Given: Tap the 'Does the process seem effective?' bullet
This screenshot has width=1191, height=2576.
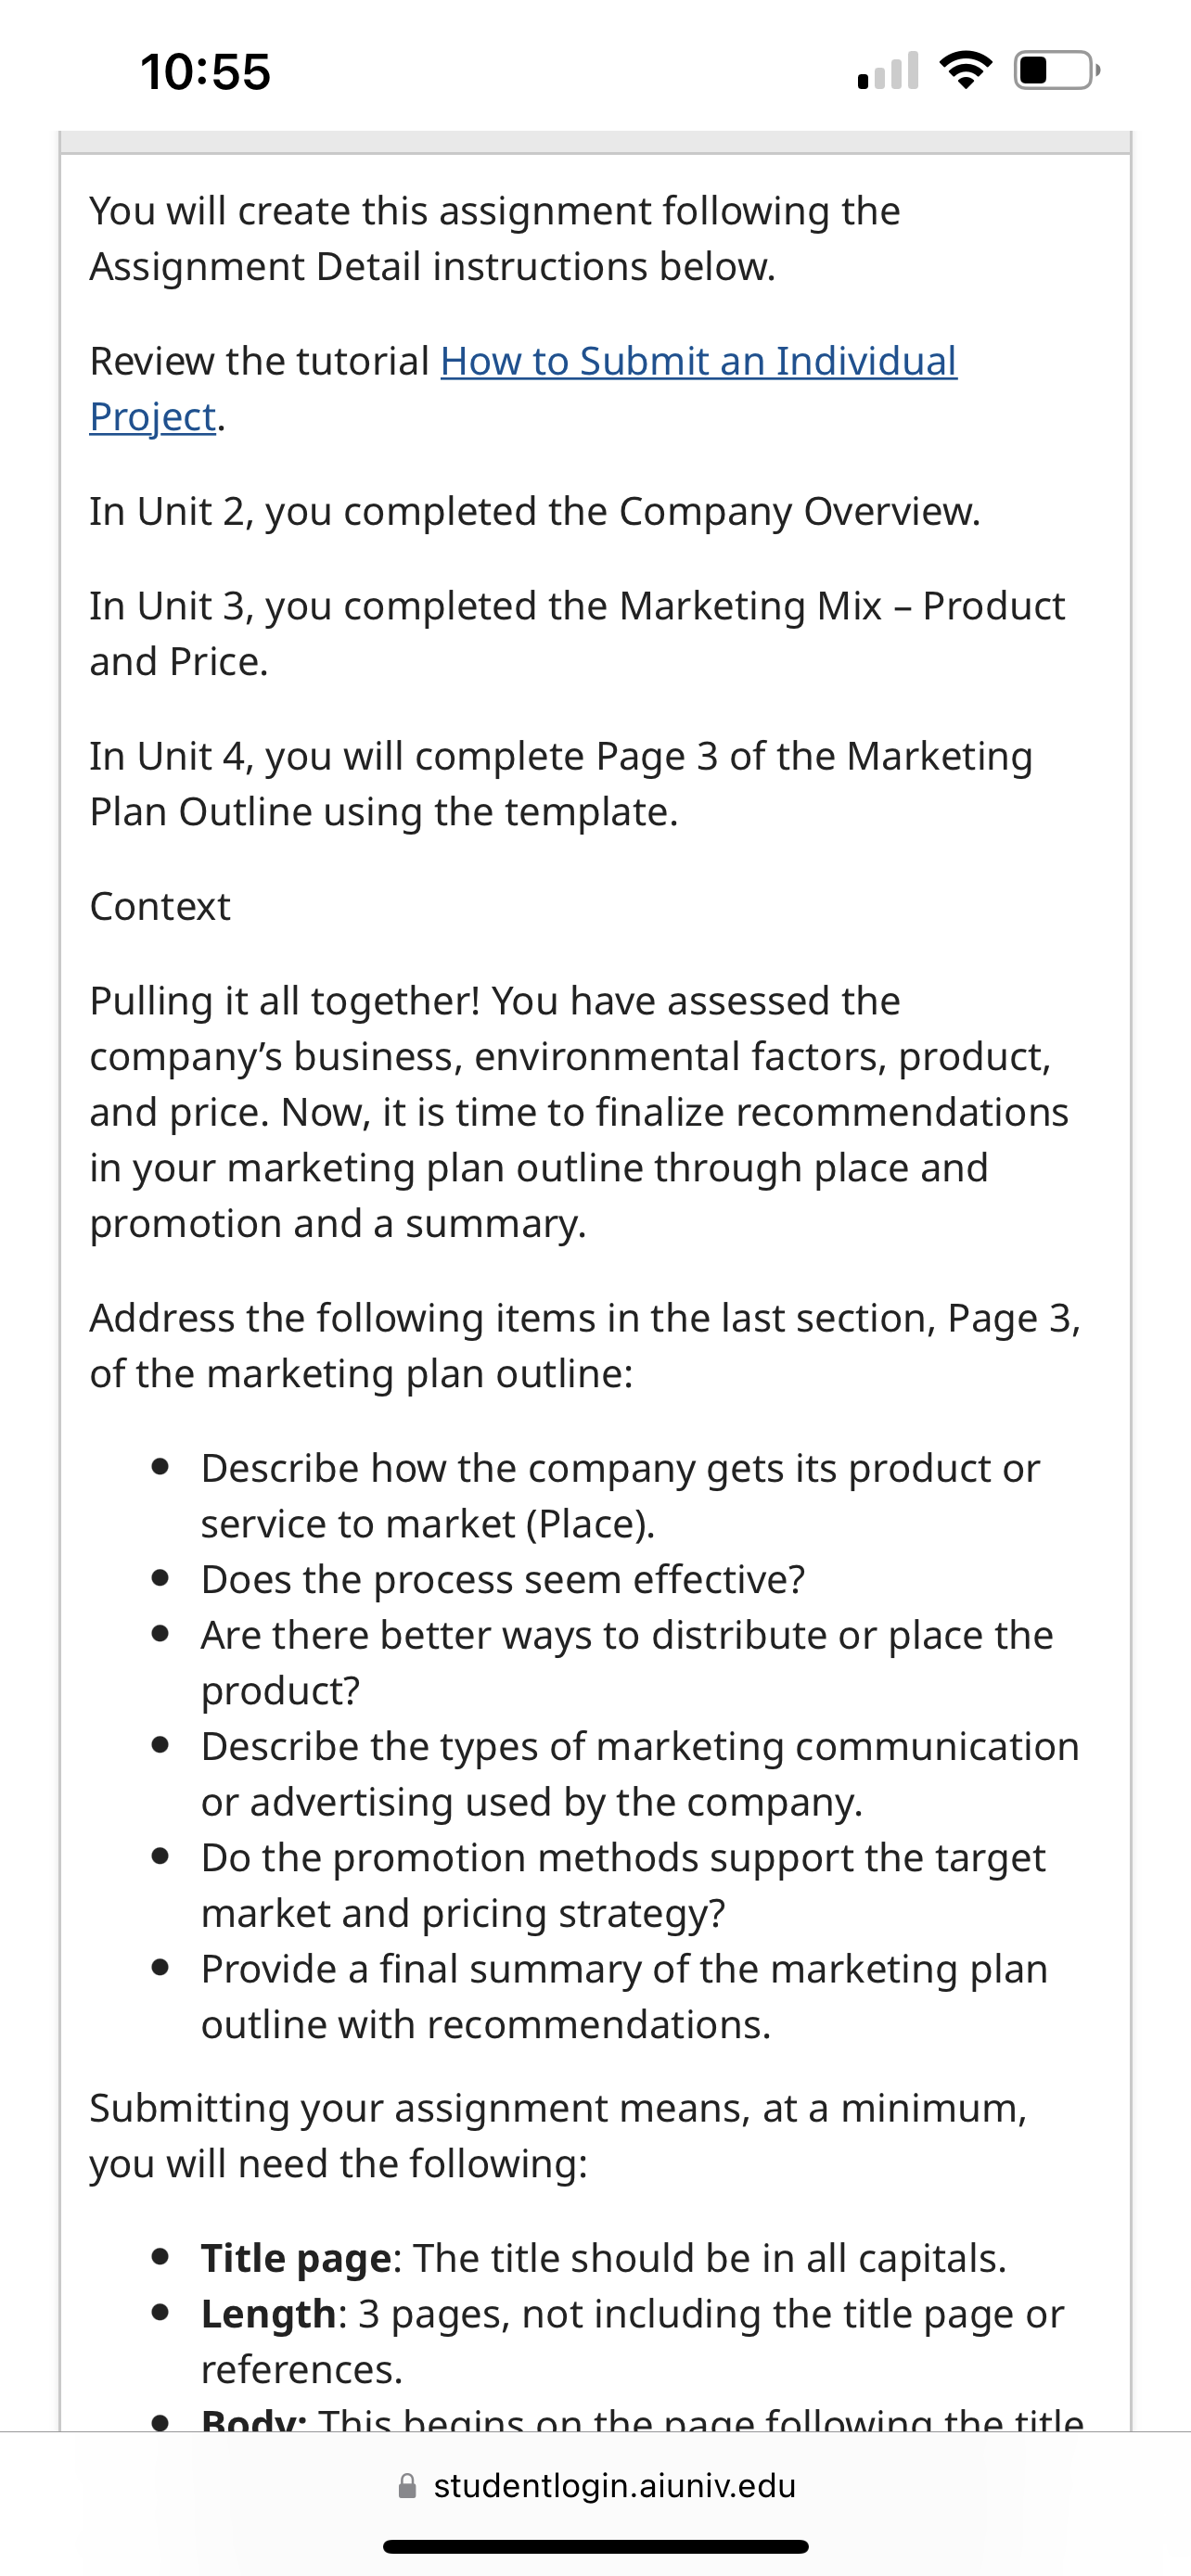Looking at the screenshot, I should [503, 1580].
